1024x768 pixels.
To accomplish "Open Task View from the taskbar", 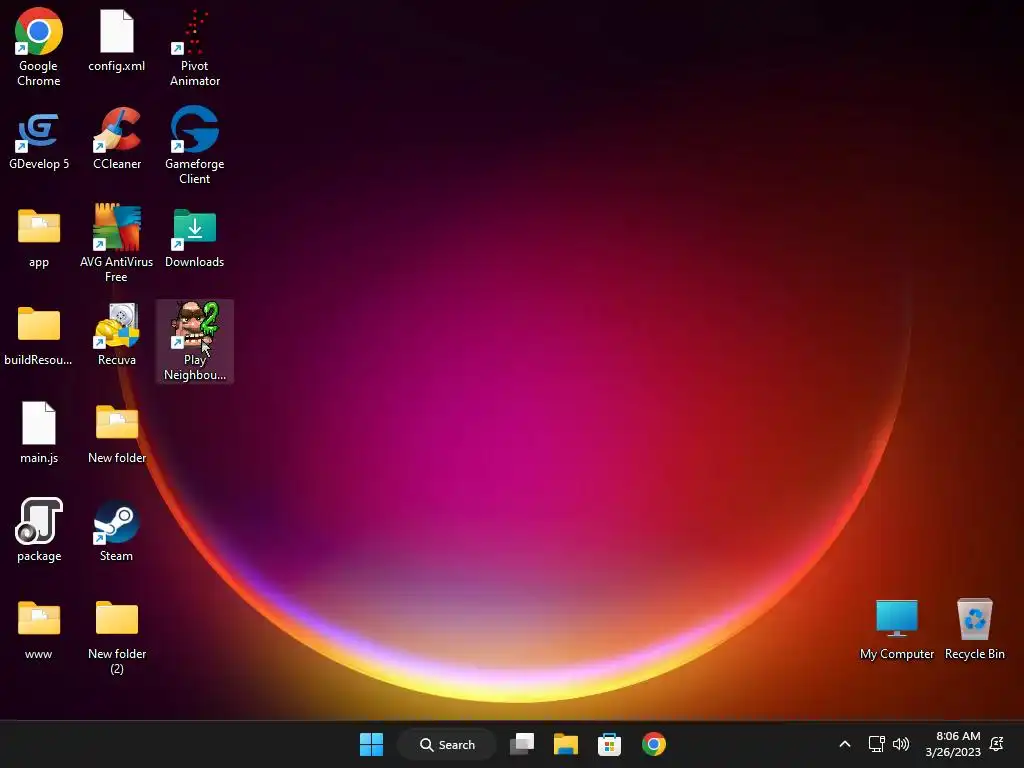I will tap(522, 744).
